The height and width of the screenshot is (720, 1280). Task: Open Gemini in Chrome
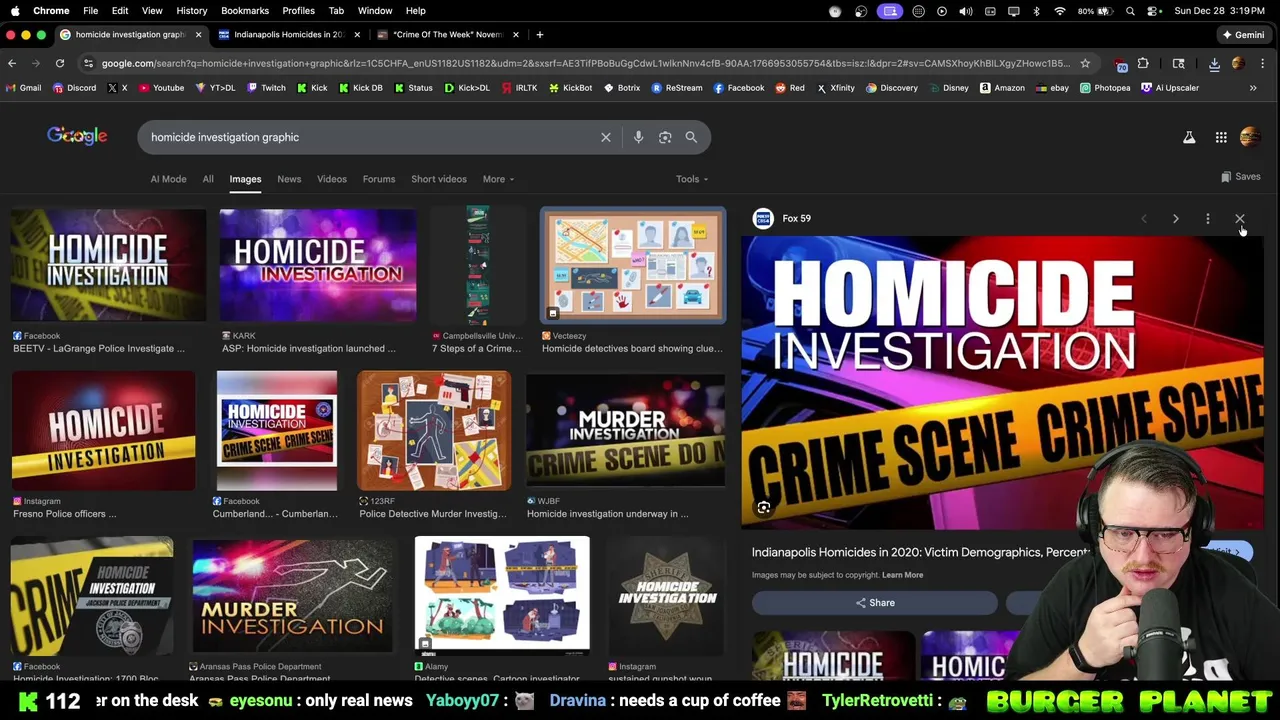click(1243, 34)
